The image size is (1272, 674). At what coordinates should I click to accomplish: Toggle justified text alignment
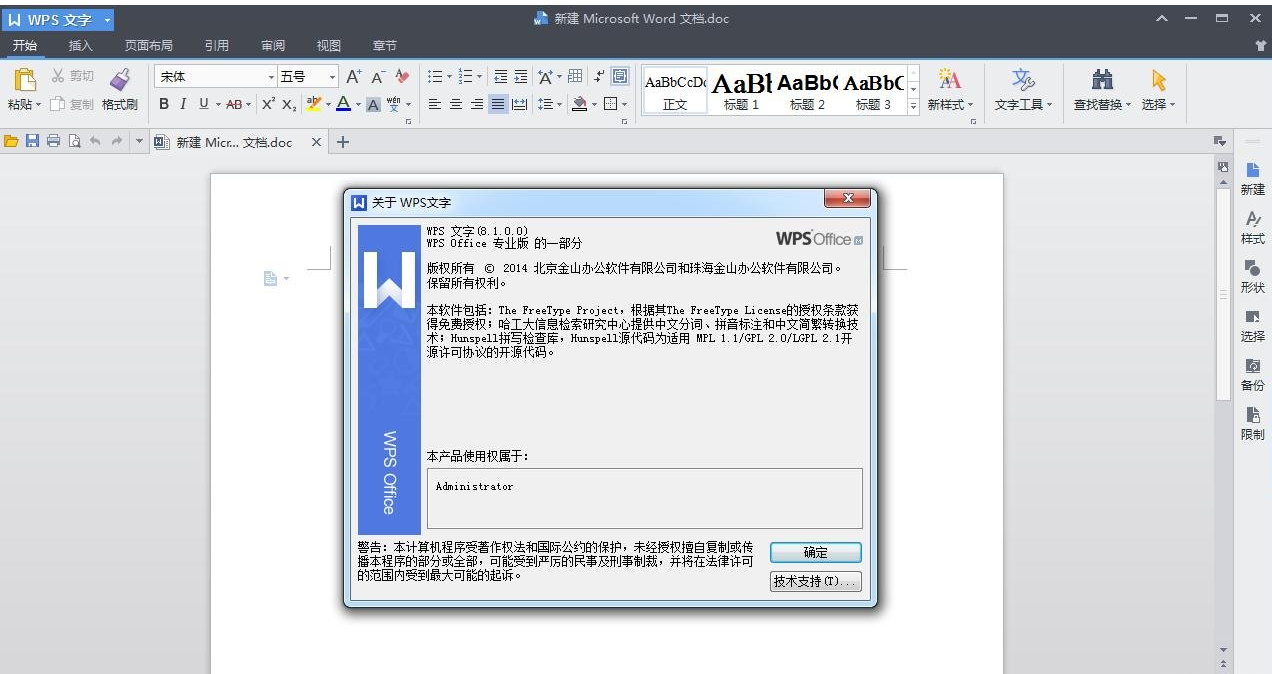pos(498,104)
